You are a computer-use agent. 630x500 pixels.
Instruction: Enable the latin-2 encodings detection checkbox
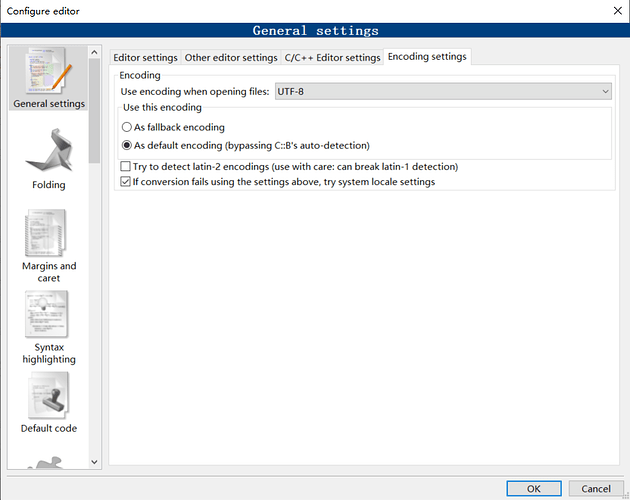[x=125, y=167]
